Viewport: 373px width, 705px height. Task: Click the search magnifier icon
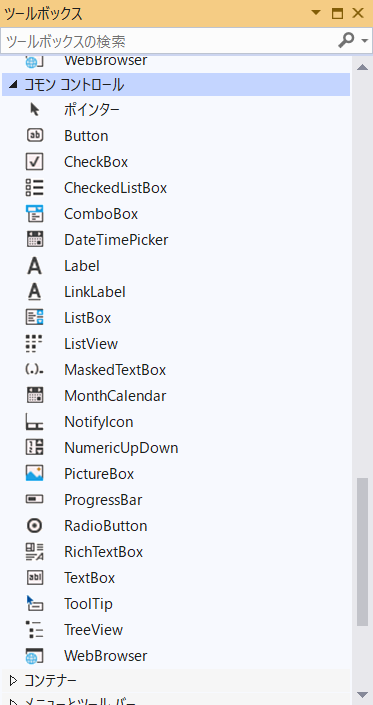(346, 41)
